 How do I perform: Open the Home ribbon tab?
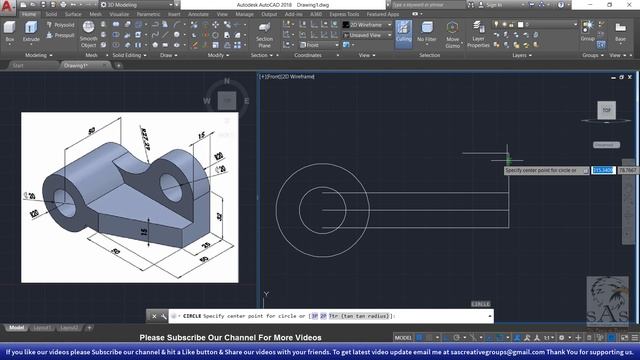[29, 14]
